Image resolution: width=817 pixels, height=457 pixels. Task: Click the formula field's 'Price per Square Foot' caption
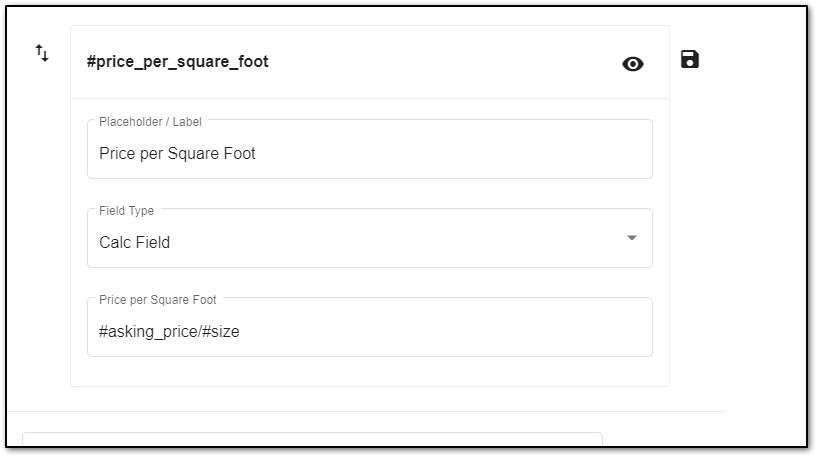(x=157, y=300)
